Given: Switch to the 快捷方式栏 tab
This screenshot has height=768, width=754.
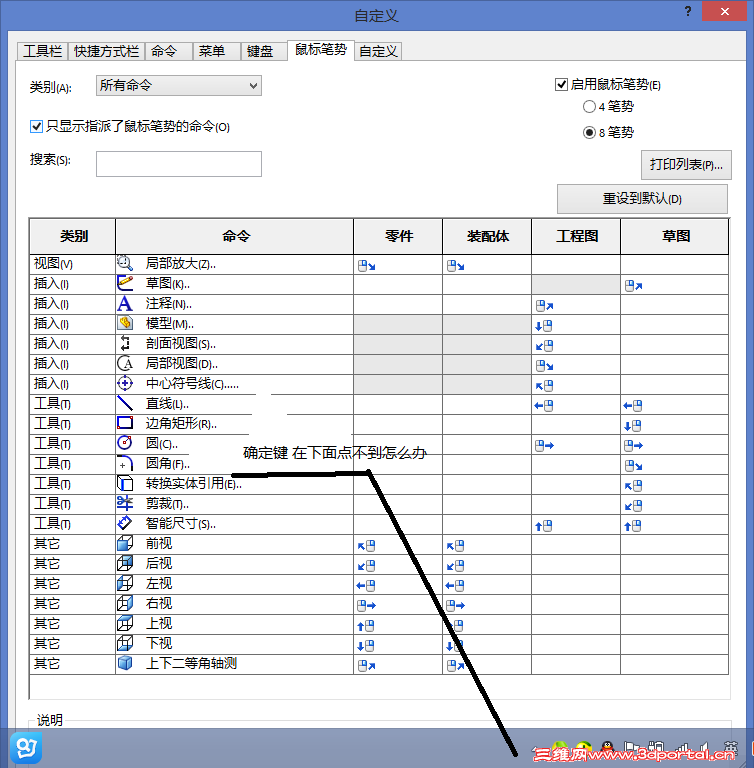Looking at the screenshot, I should click(106, 51).
